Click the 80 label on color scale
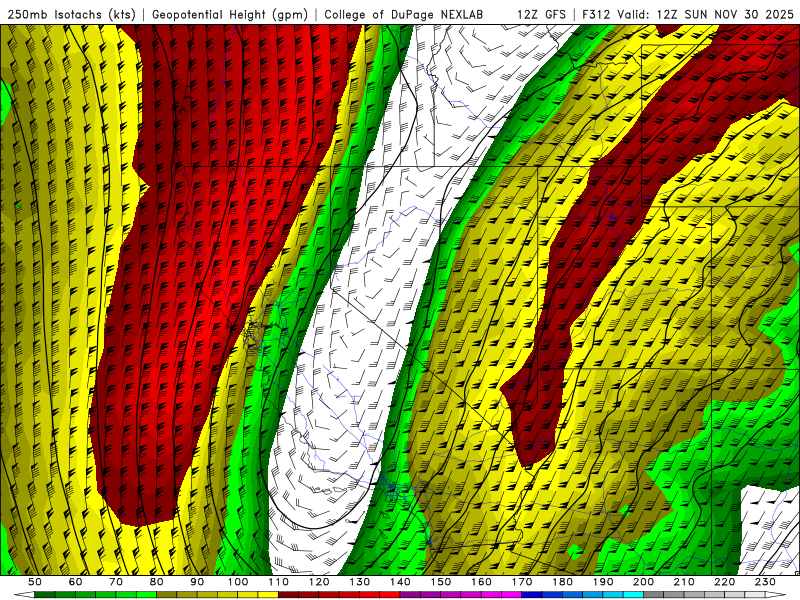Viewport: 800px width, 600px height. coord(157,582)
